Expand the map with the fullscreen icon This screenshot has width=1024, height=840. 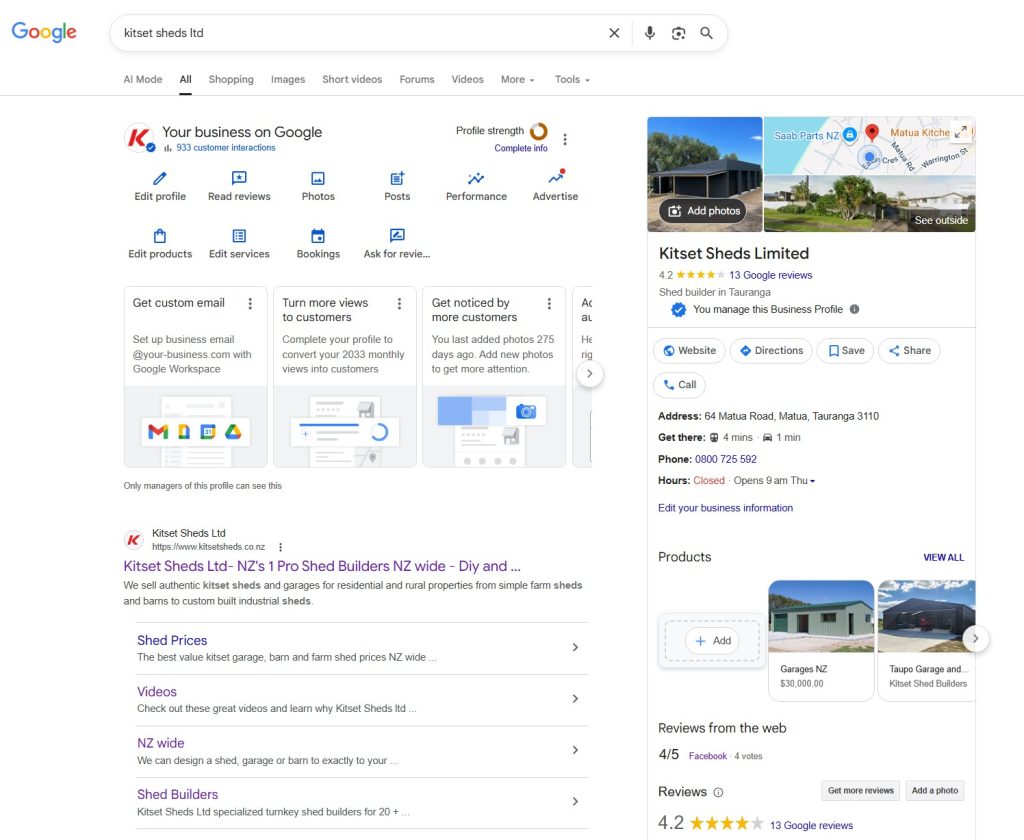[x=961, y=132]
